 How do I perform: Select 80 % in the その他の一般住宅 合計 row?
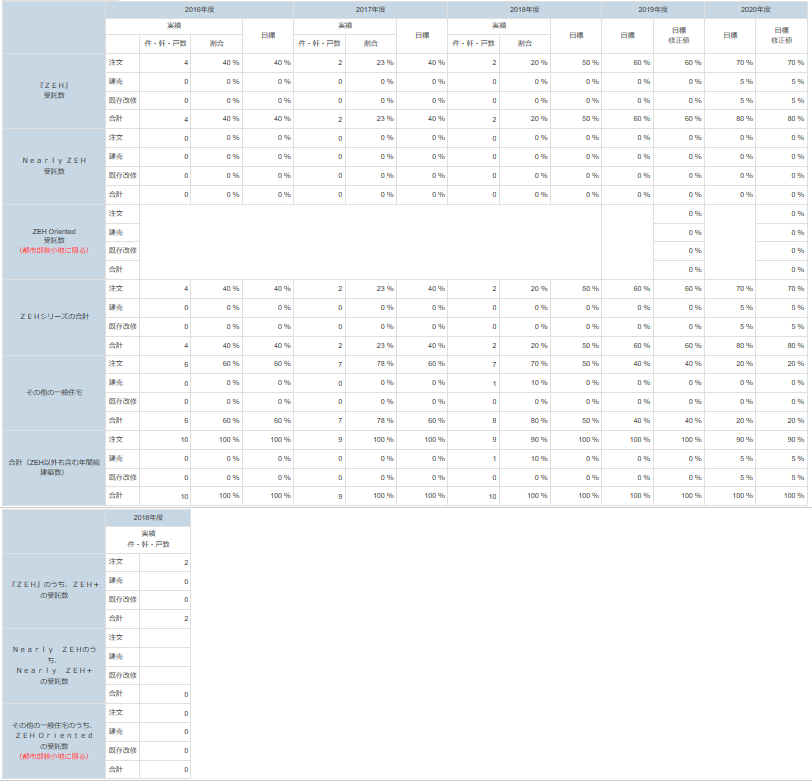pyautogui.click(x=525, y=421)
